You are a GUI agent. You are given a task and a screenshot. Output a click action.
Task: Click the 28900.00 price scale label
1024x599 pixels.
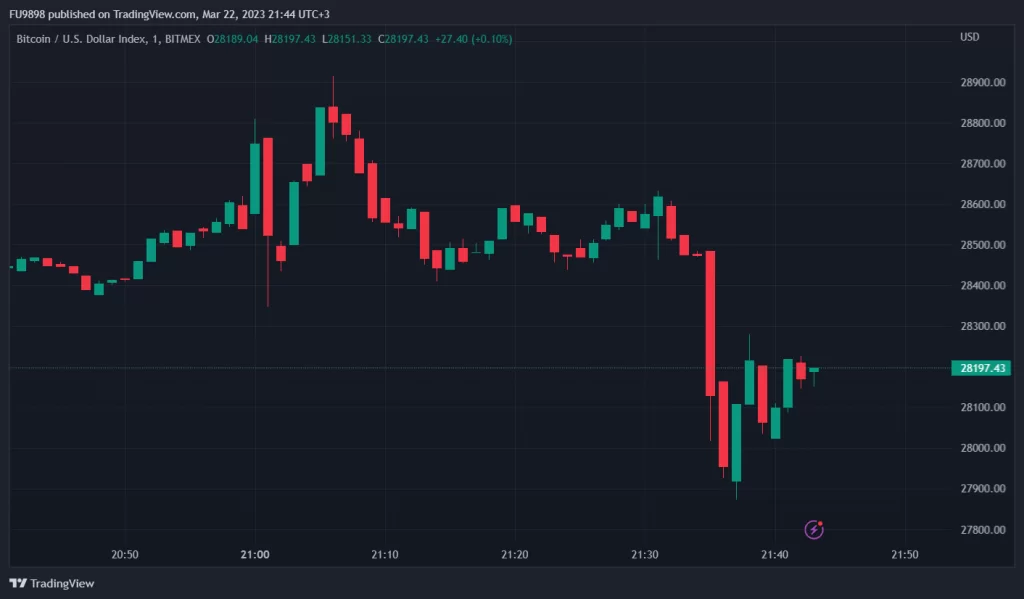pos(980,83)
